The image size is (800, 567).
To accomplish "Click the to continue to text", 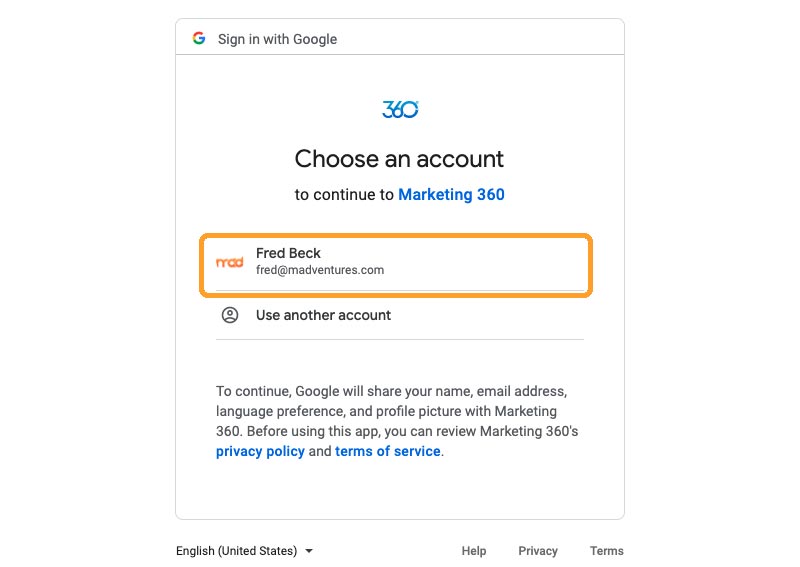I will (x=344, y=194).
